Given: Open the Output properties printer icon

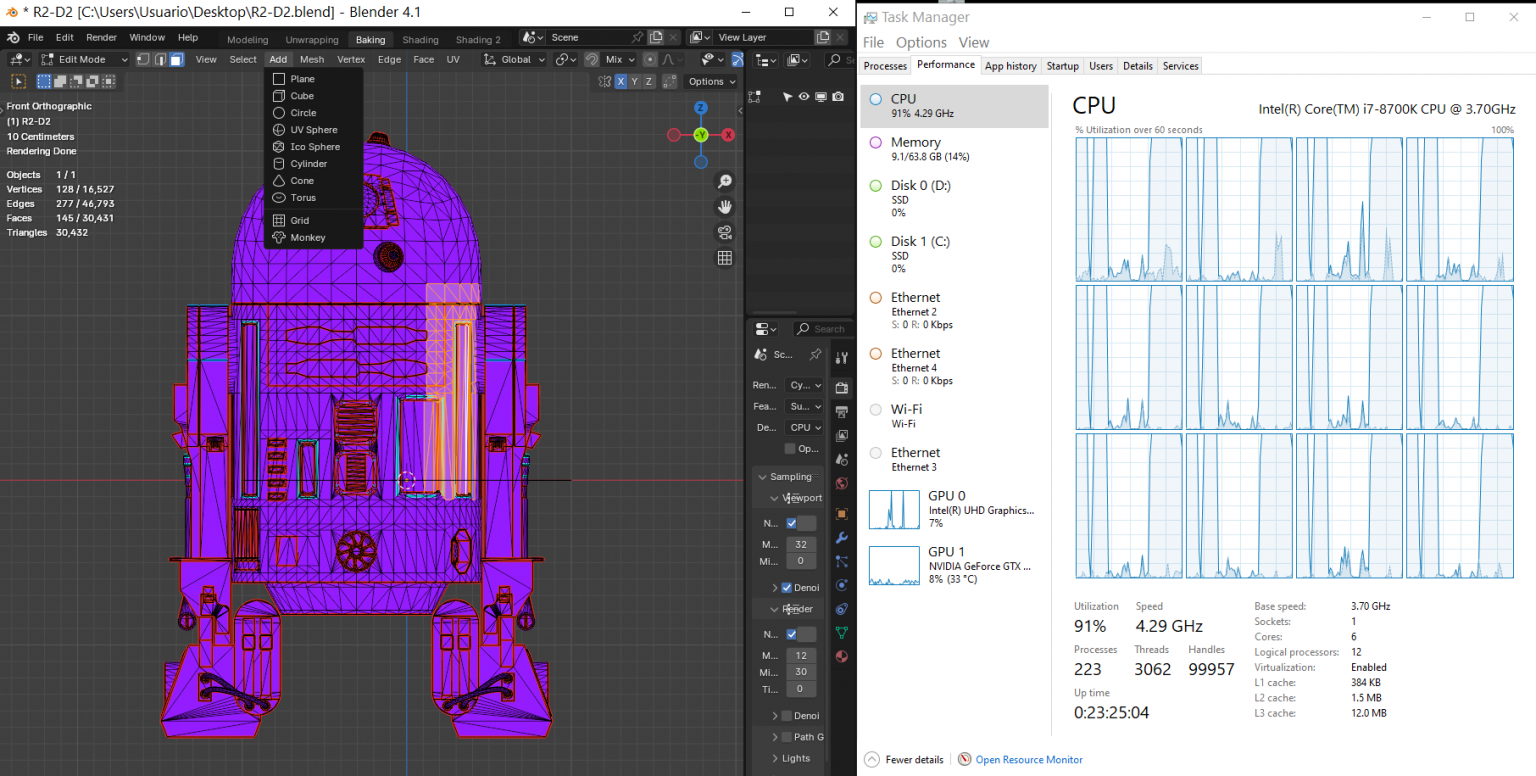Looking at the screenshot, I should (841, 411).
